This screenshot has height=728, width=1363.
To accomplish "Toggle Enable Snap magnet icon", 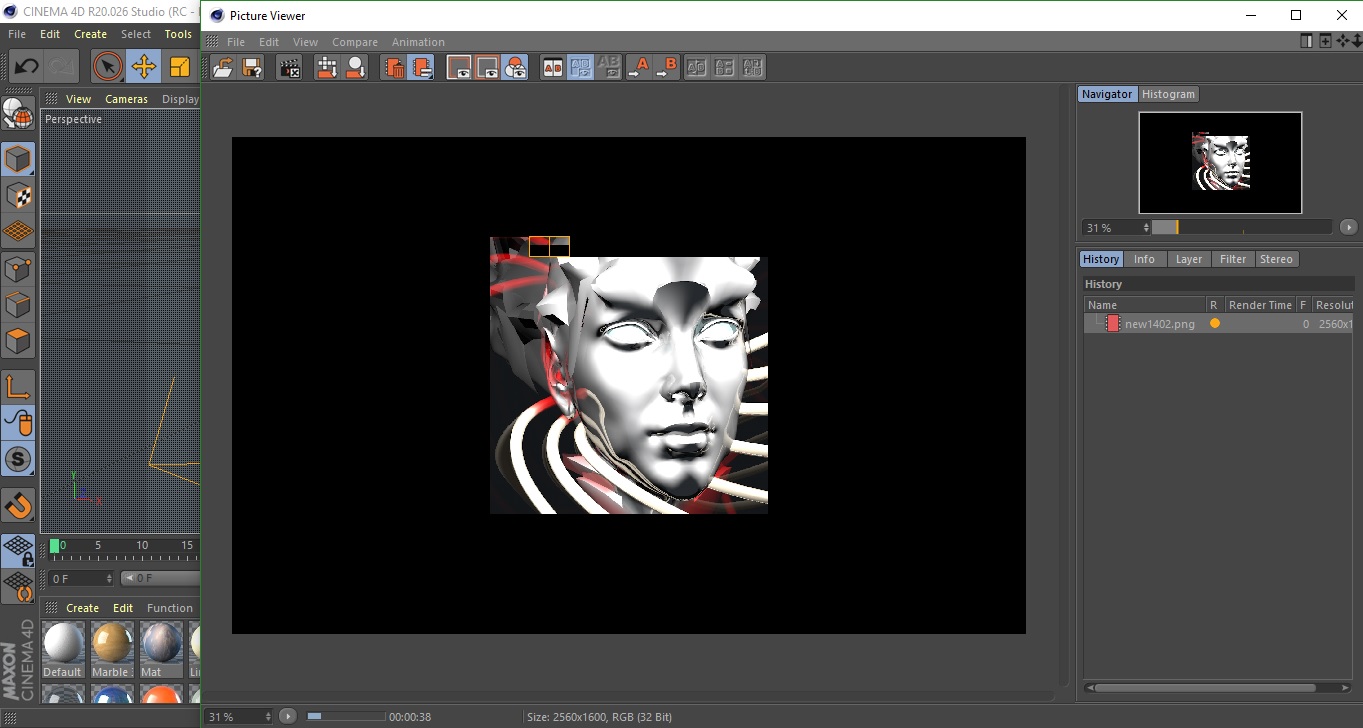I will pos(18,505).
